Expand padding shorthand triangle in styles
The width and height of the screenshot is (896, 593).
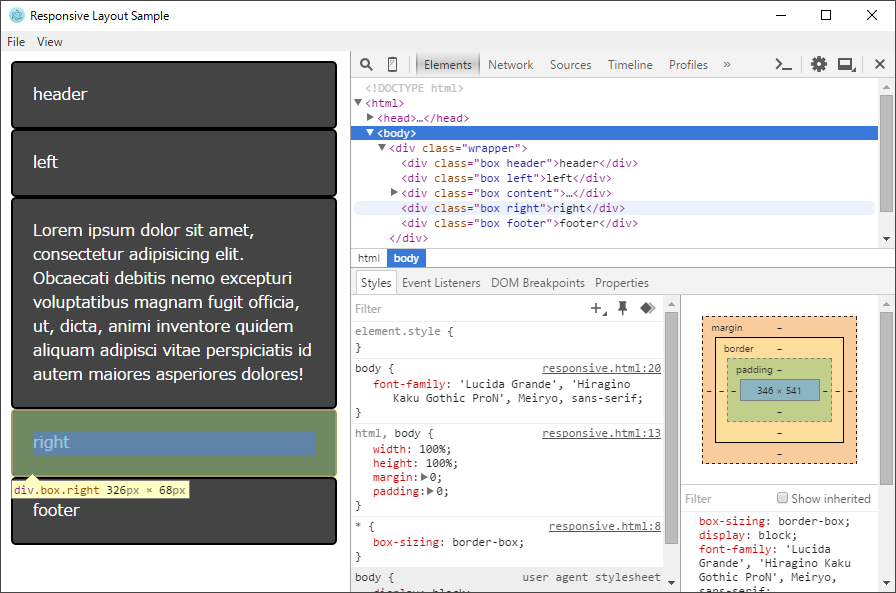430,491
